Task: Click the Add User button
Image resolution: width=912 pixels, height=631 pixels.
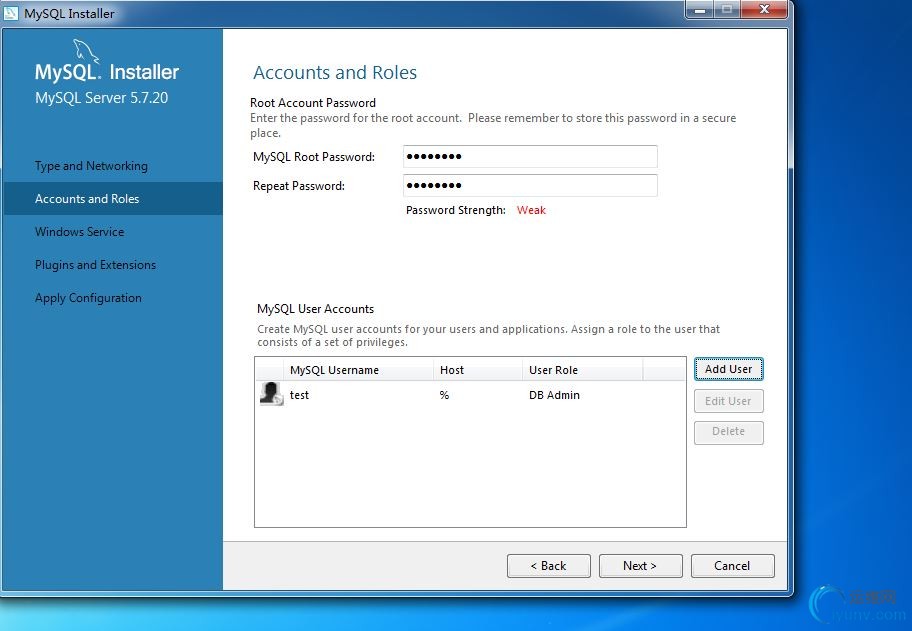Action: [728, 369]
